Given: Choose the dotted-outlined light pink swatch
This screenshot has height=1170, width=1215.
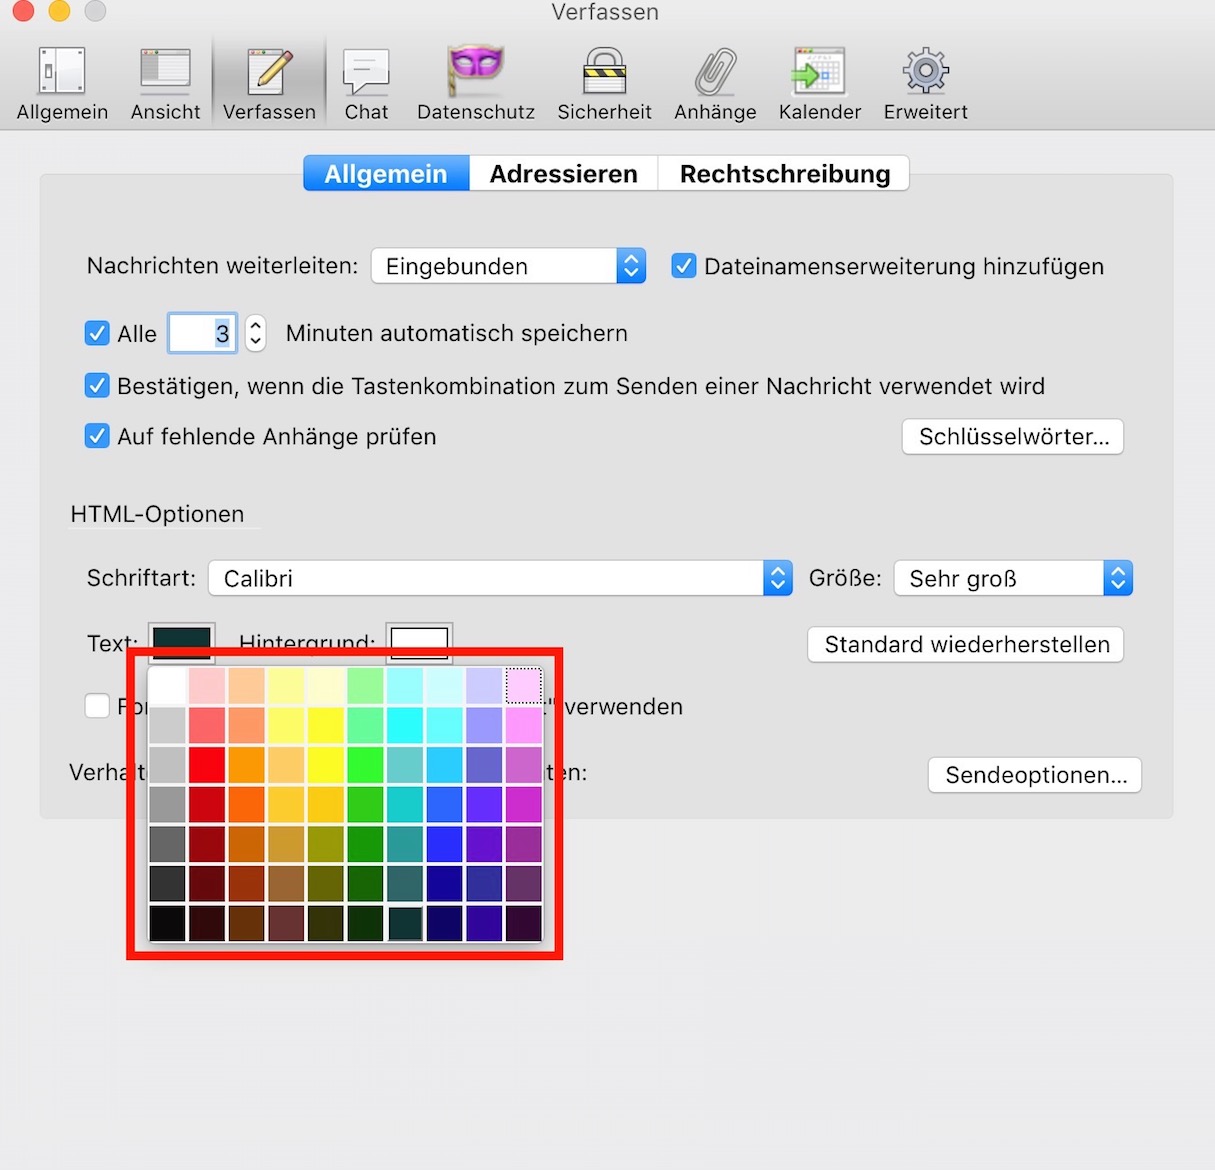Looking at the screenshot, I should pos(523,685).
